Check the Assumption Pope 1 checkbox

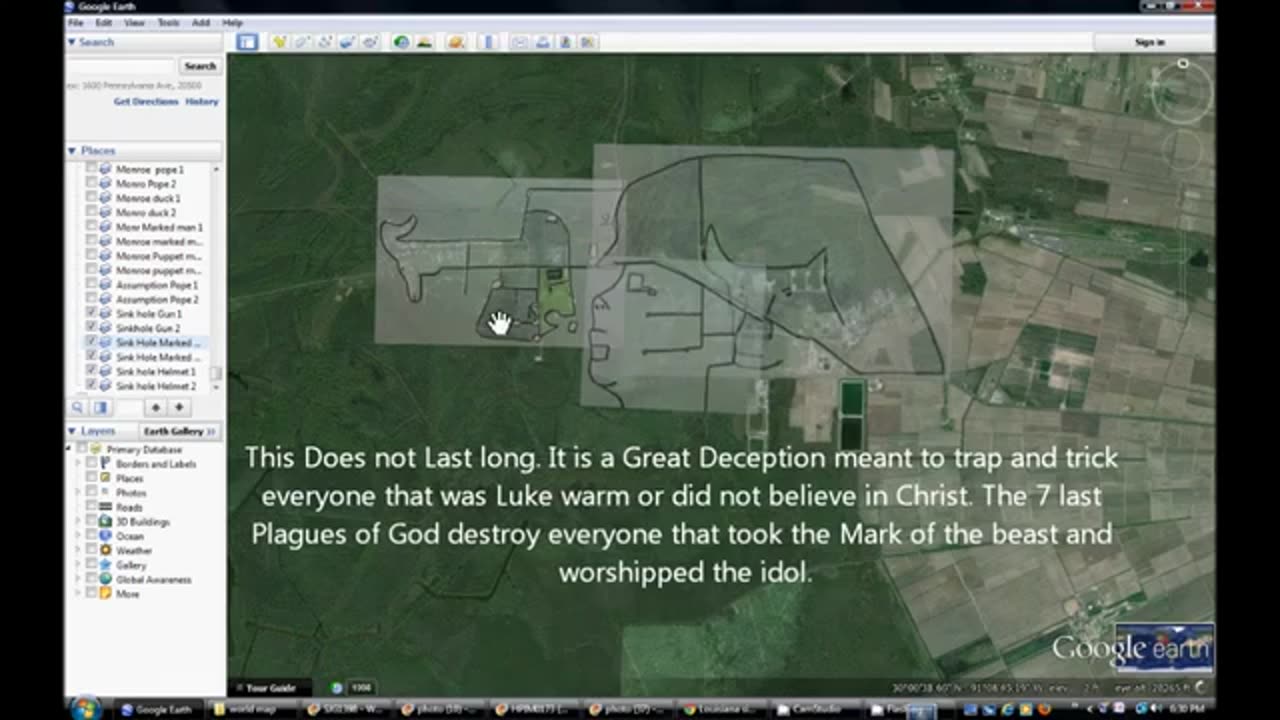click(92, 285)
